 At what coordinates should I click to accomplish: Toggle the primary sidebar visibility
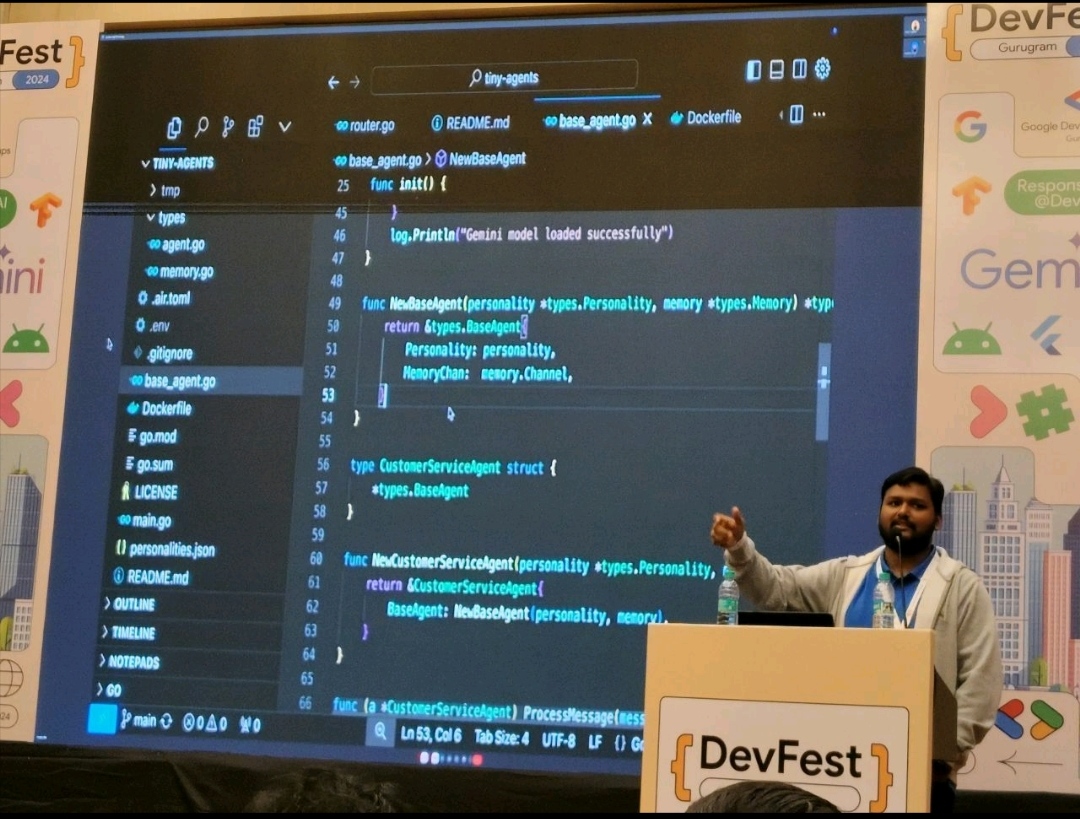tap(754, 70)
